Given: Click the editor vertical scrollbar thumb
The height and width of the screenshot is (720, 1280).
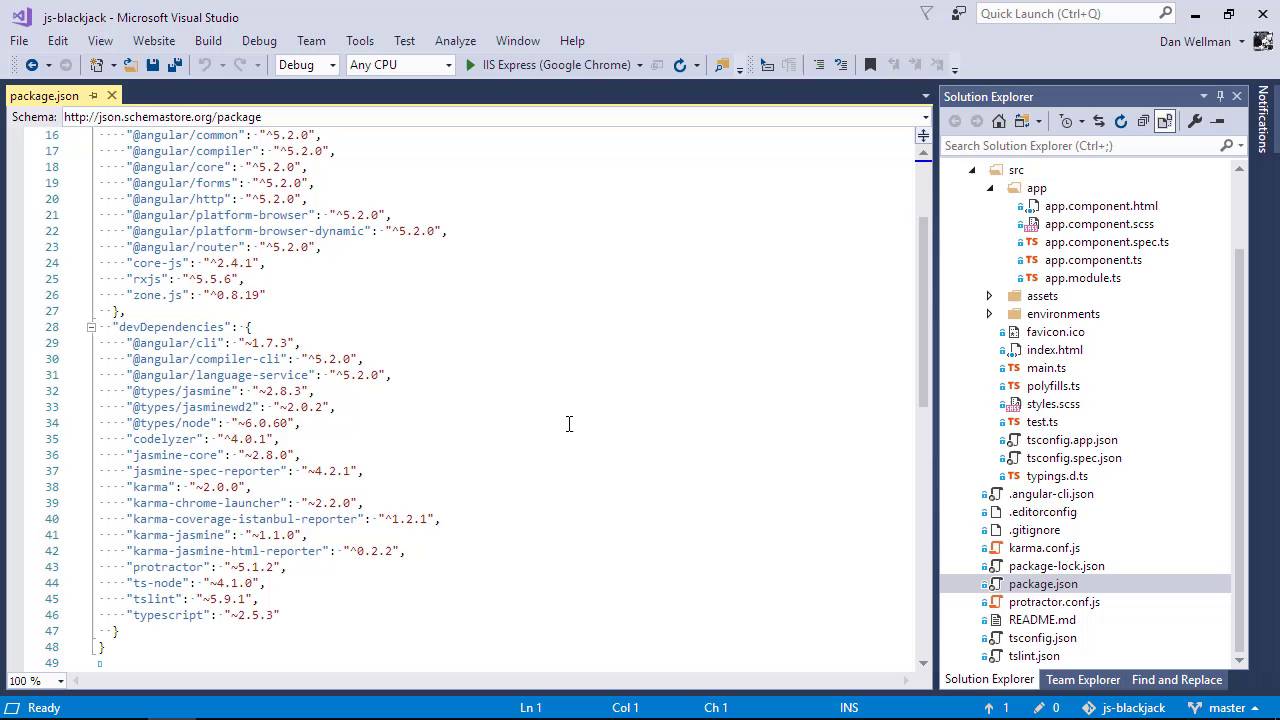Looking at the screenshot, I should (924, 311).
